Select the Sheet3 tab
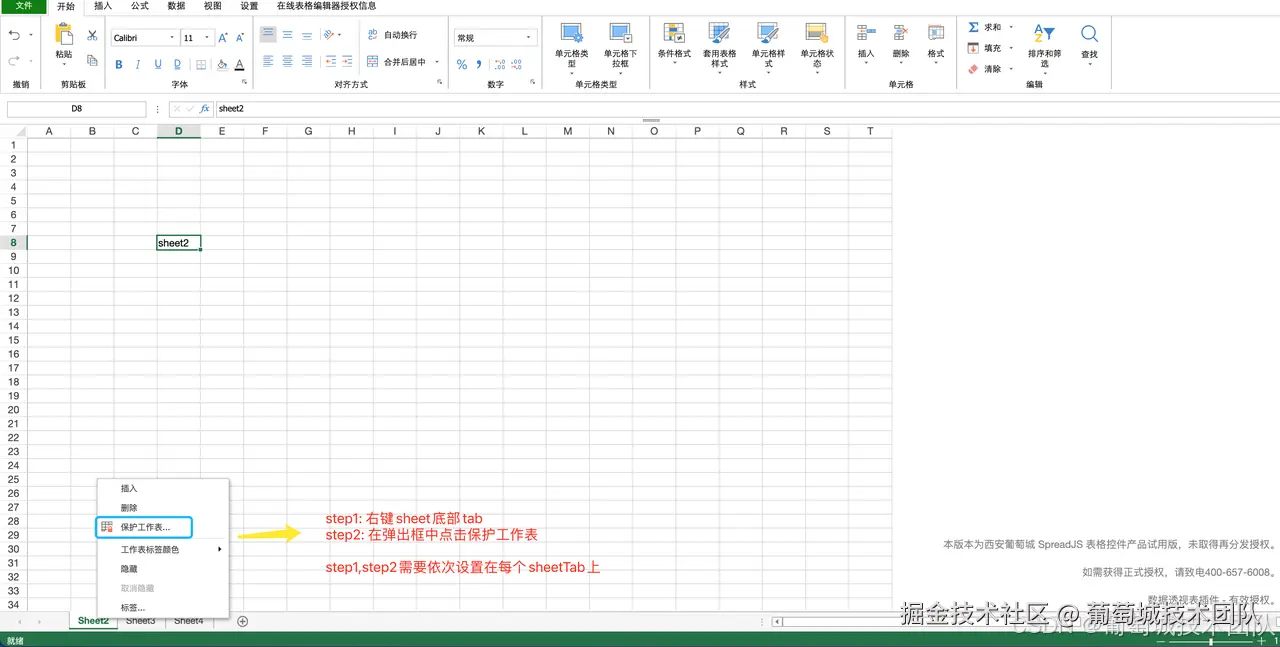This screenshot has width=1280, height=647. tap(140, 620)
